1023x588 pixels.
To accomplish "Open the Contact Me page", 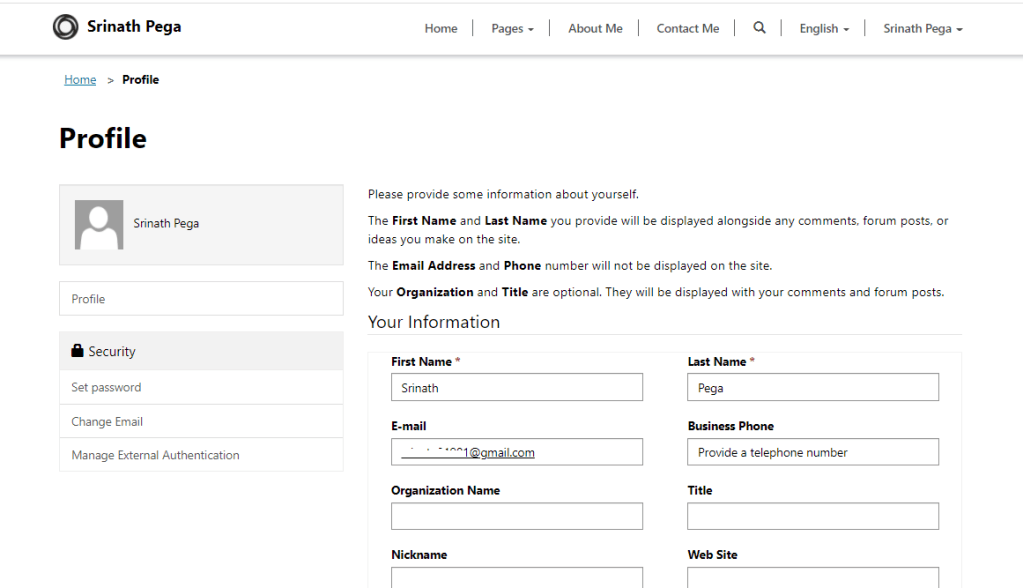I will click(687, 29).
